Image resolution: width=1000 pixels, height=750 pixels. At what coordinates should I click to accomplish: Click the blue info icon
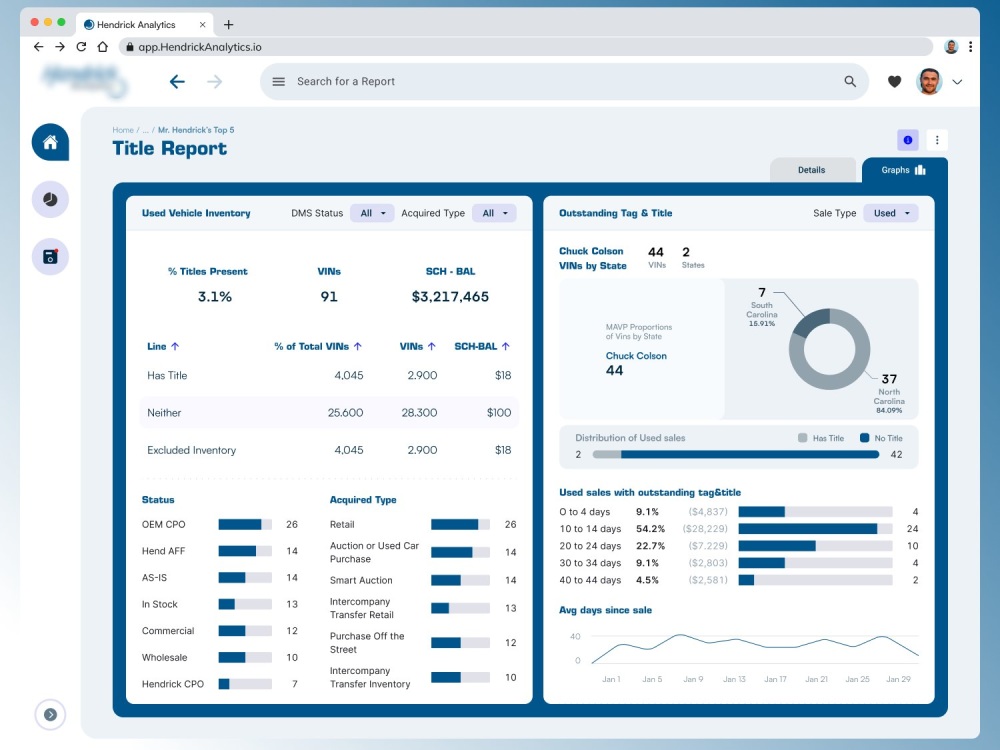tap(908, 140)
